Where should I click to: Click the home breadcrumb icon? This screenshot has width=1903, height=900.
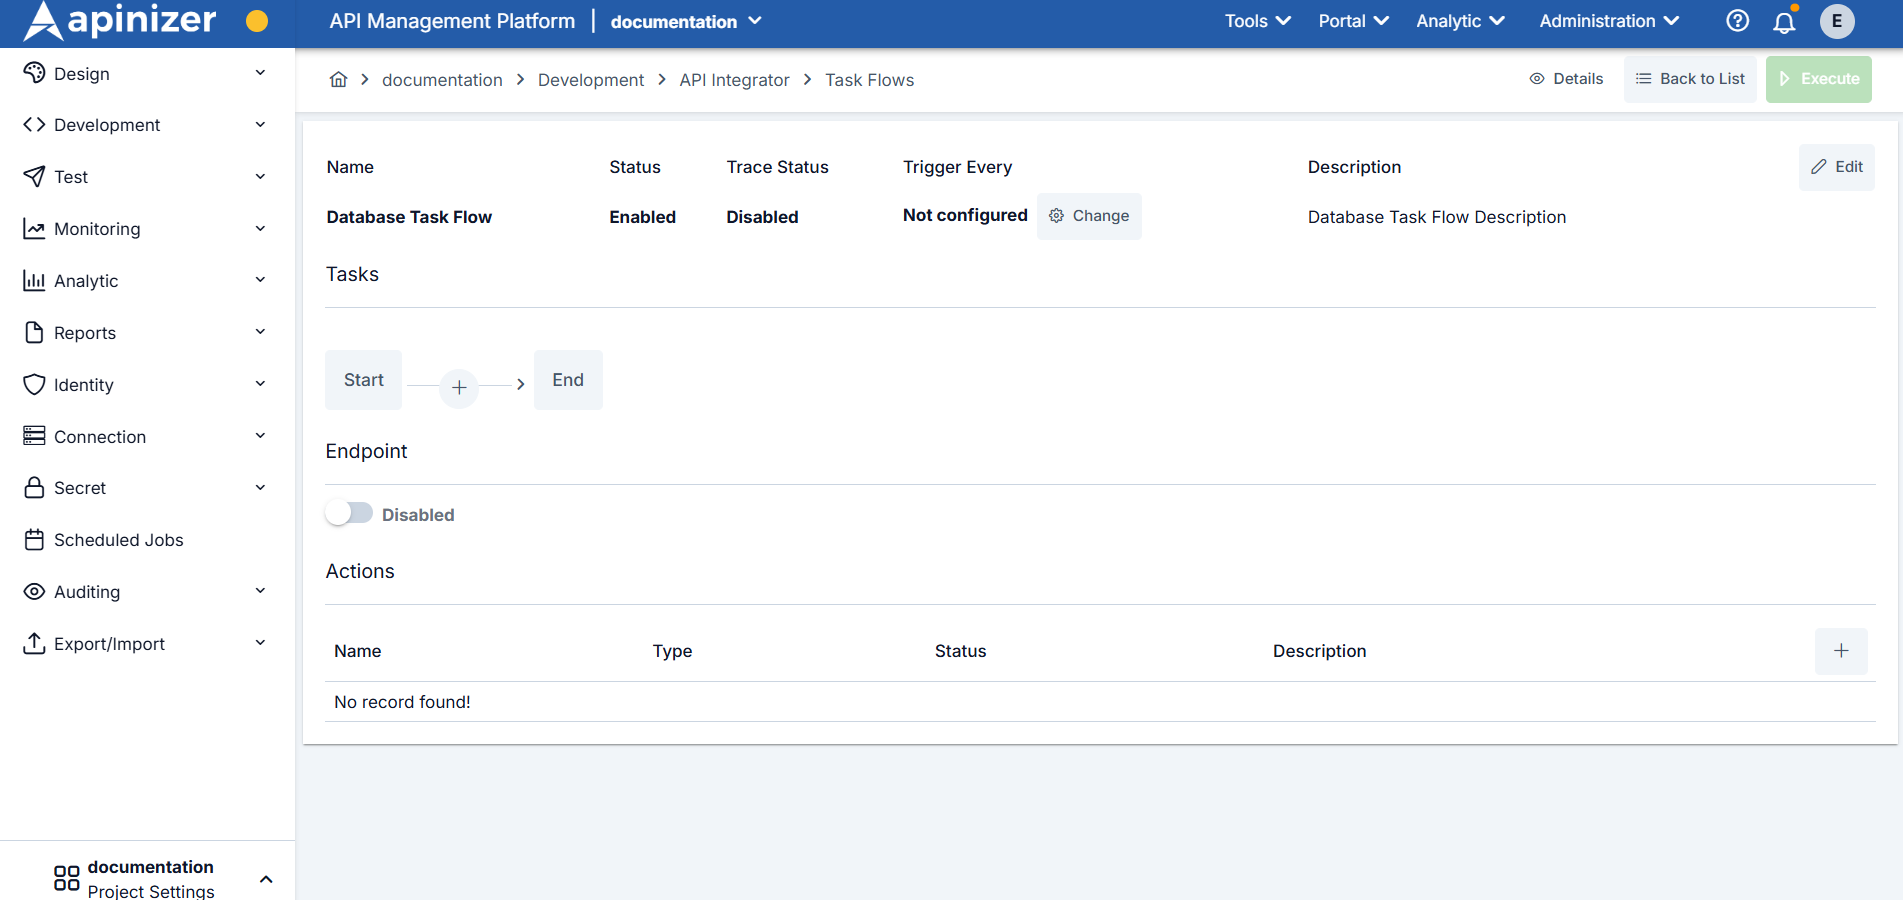coord(338,78)
